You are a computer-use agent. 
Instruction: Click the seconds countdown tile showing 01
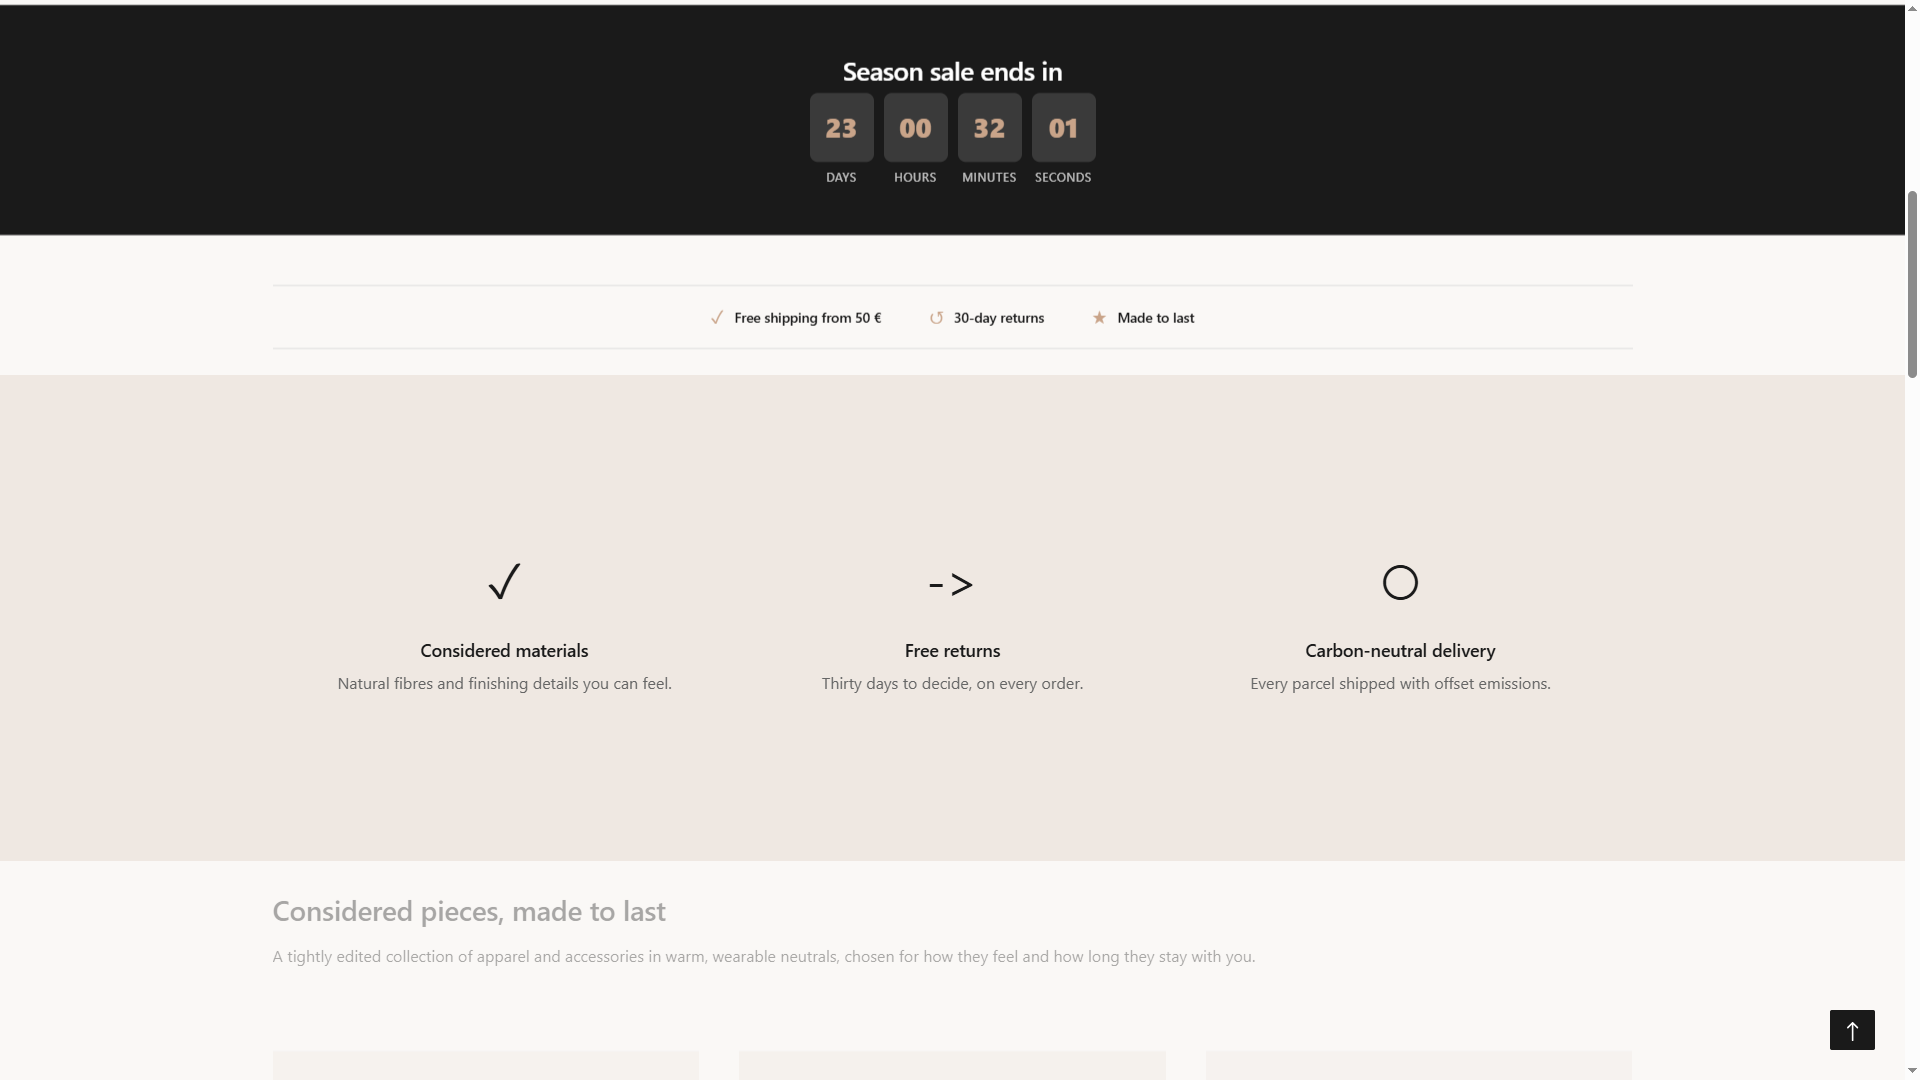(1063, 128)
